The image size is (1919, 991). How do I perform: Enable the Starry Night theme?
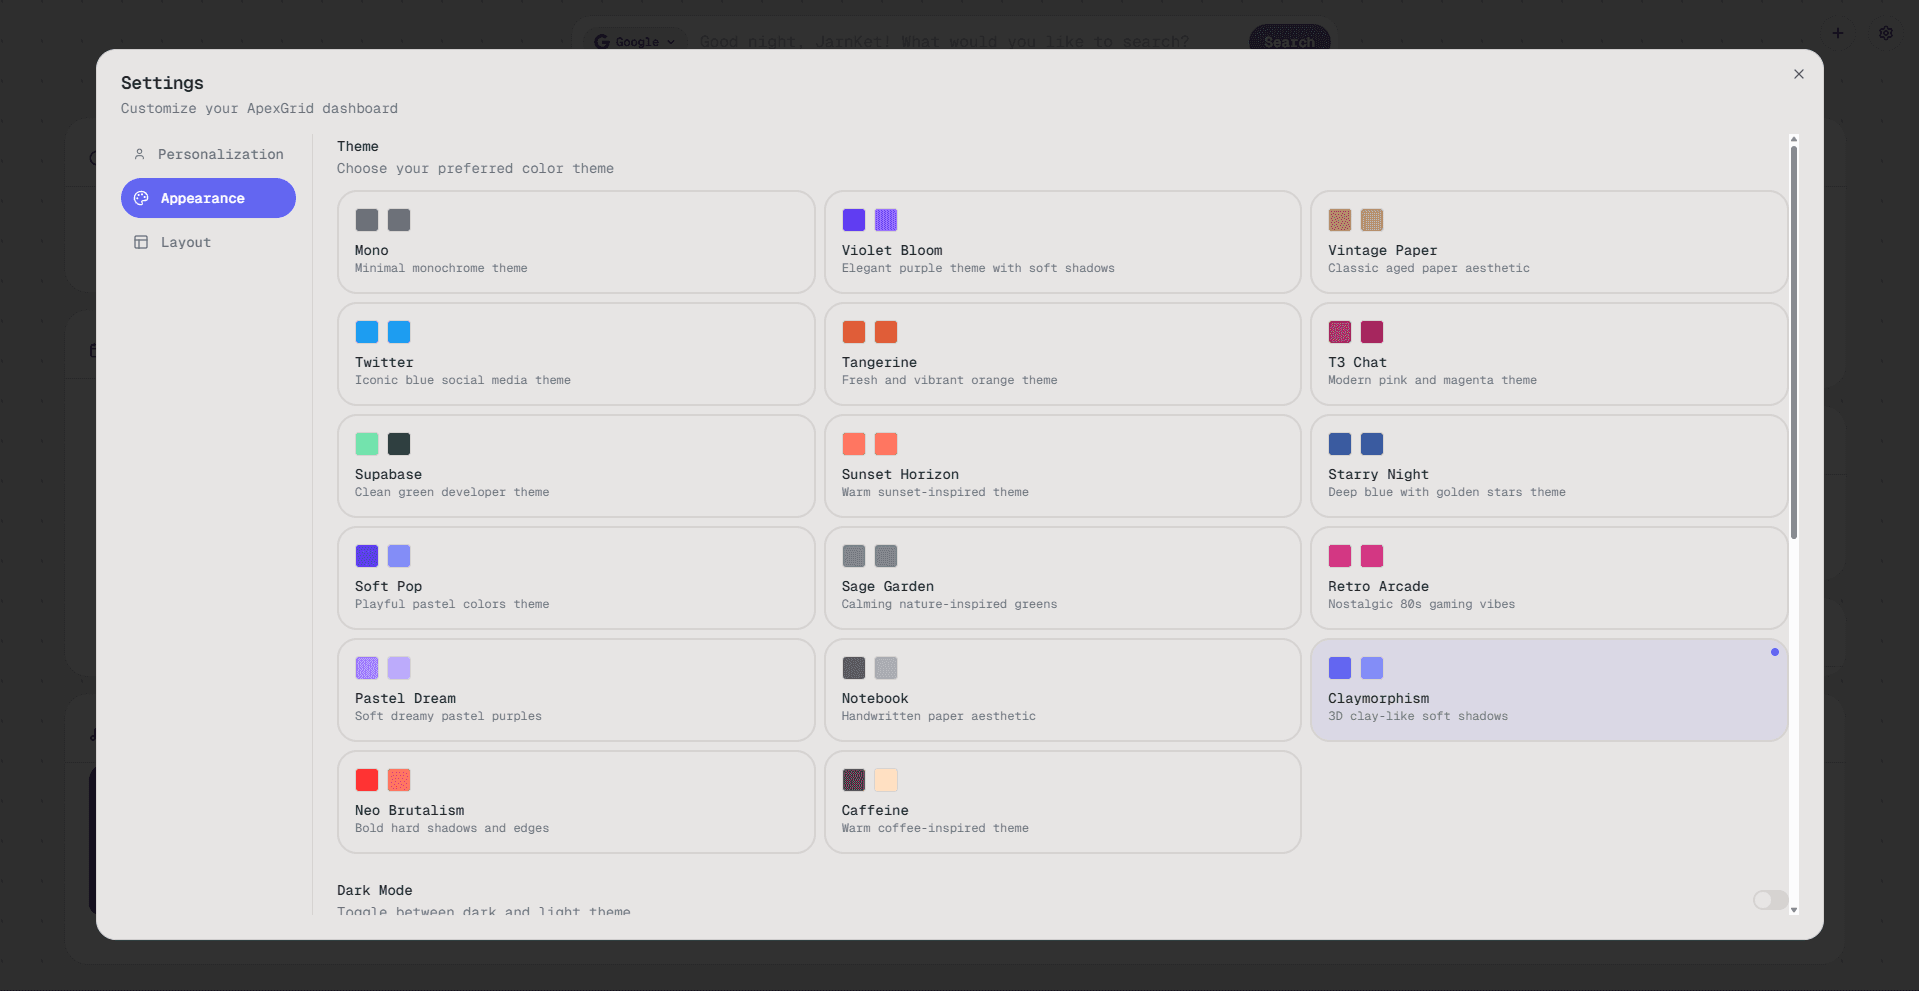[1548, 466]
